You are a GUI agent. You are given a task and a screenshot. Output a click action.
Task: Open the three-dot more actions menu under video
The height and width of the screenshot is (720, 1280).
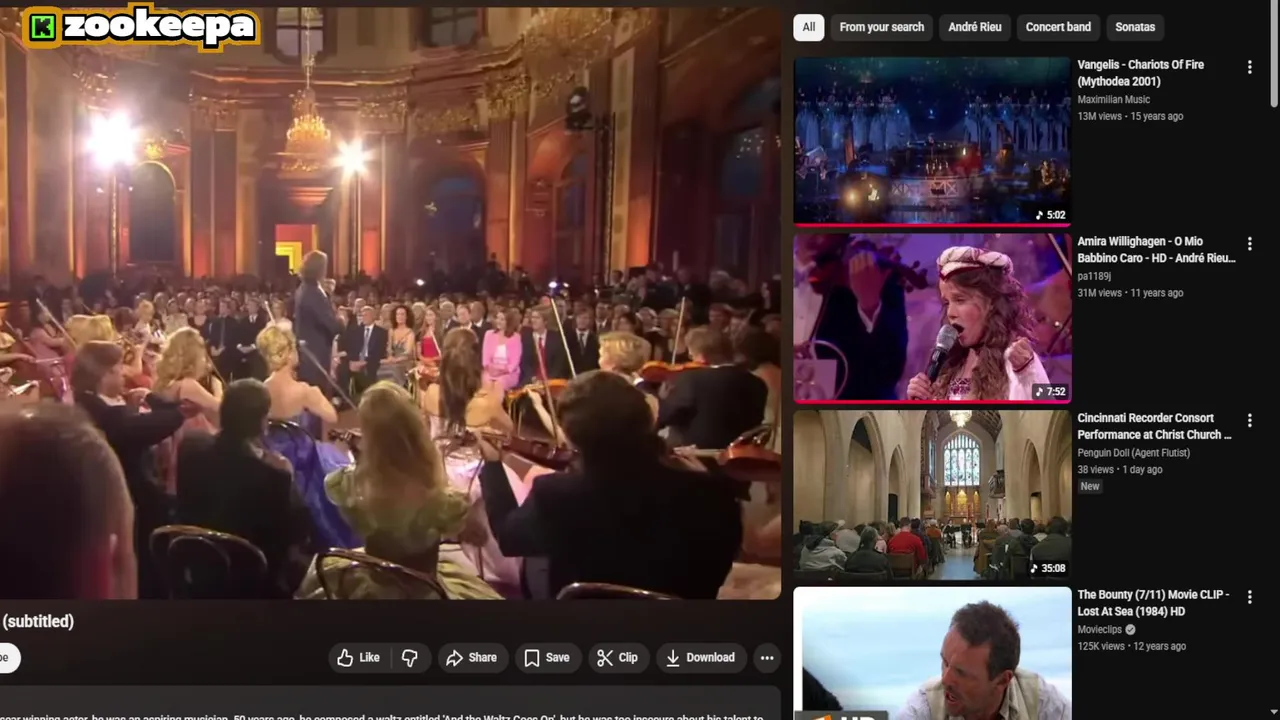point(767,657)
